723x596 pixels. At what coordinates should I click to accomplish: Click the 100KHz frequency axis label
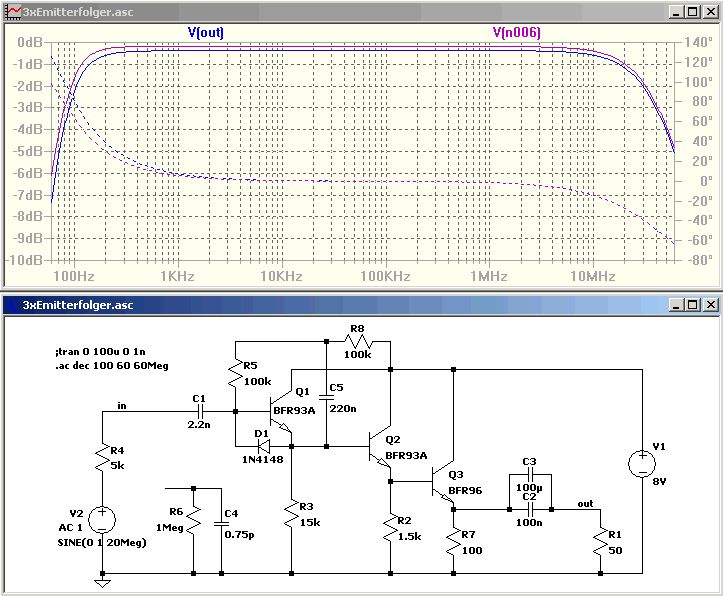coord(385,276)
